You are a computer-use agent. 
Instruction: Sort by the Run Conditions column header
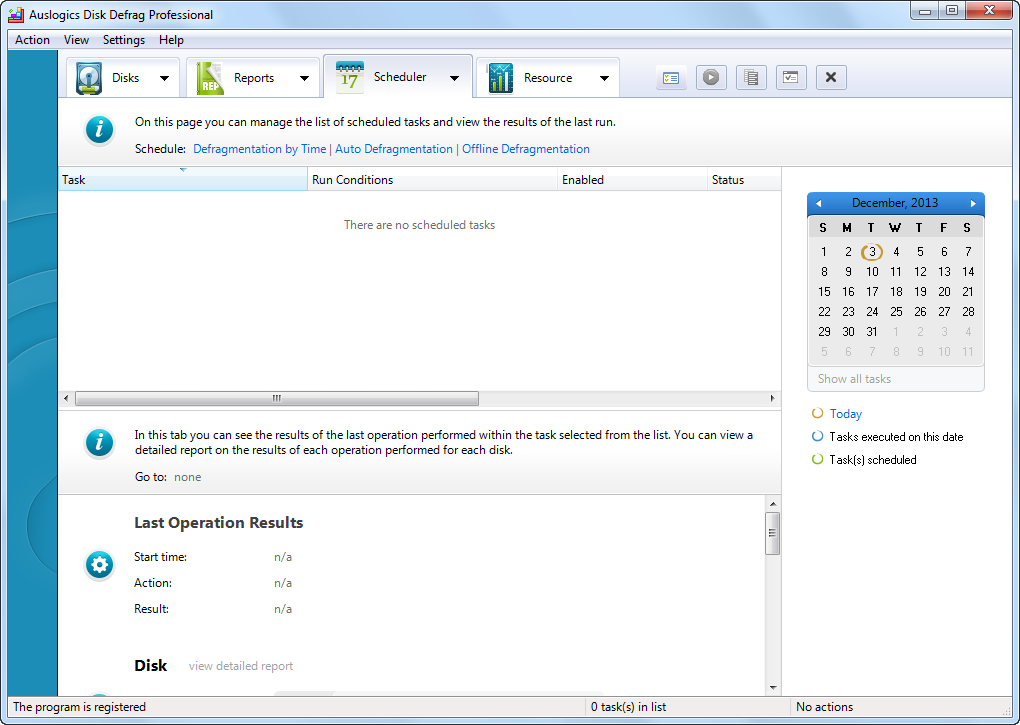coord(433,179)
